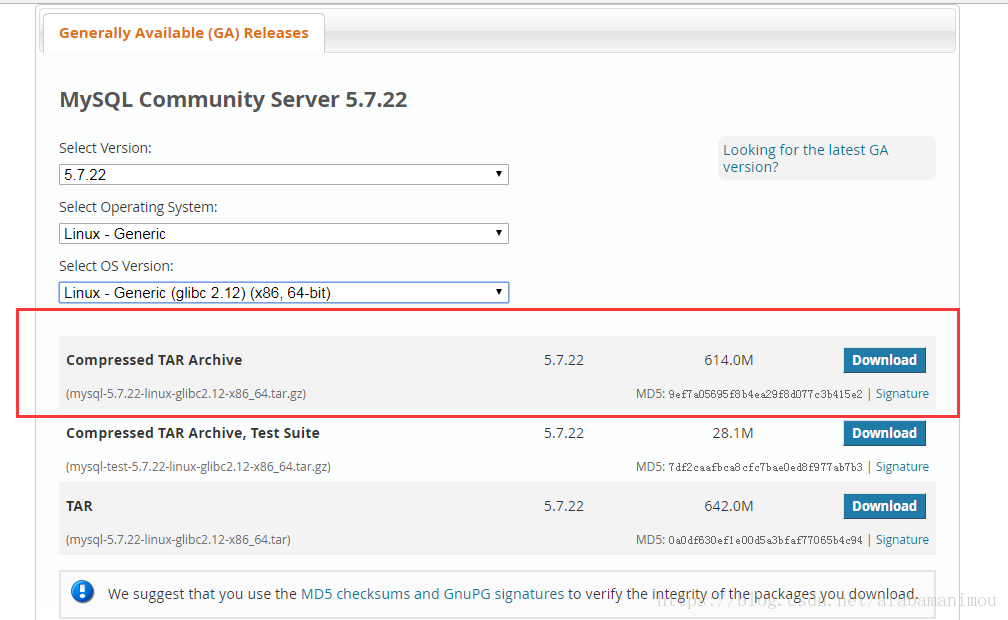Open the Select Operating System dropdown

click(284, 233)
